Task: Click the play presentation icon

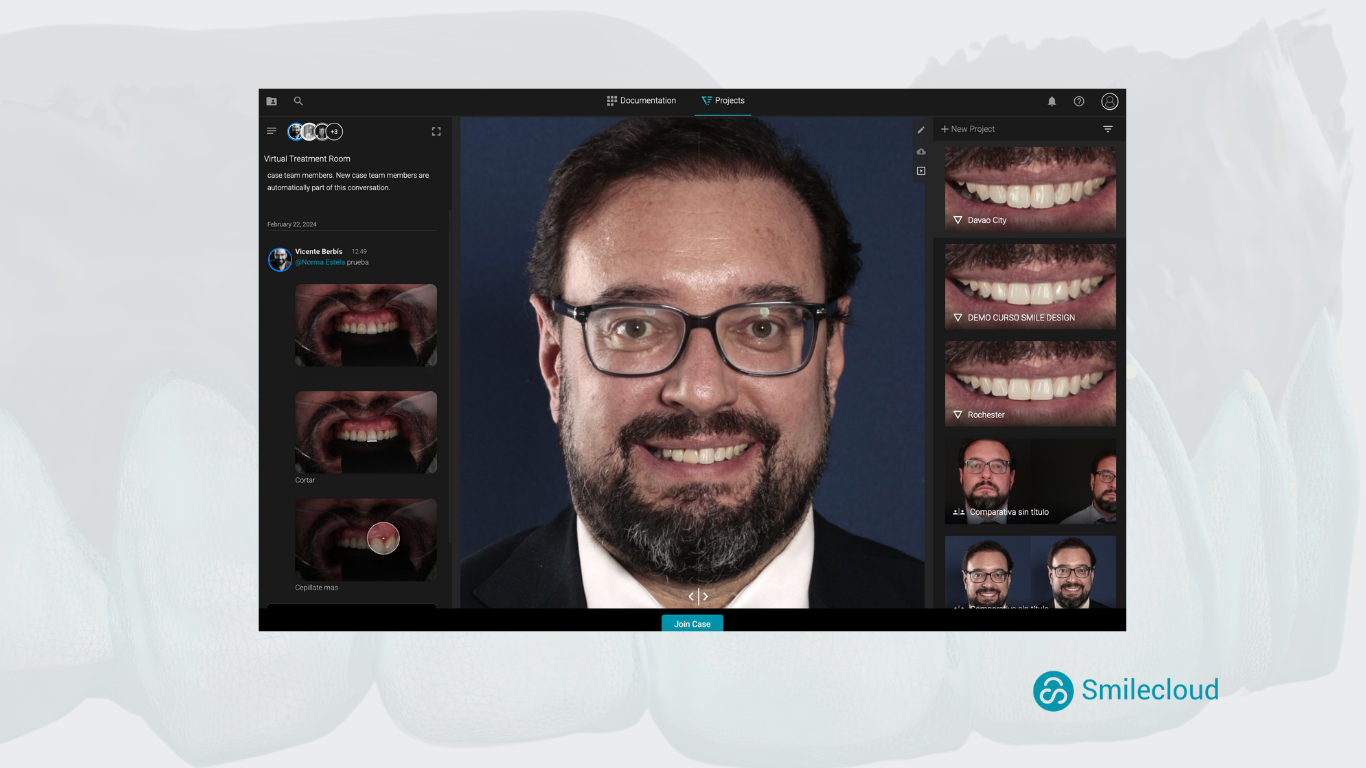Action: point(921,171)
